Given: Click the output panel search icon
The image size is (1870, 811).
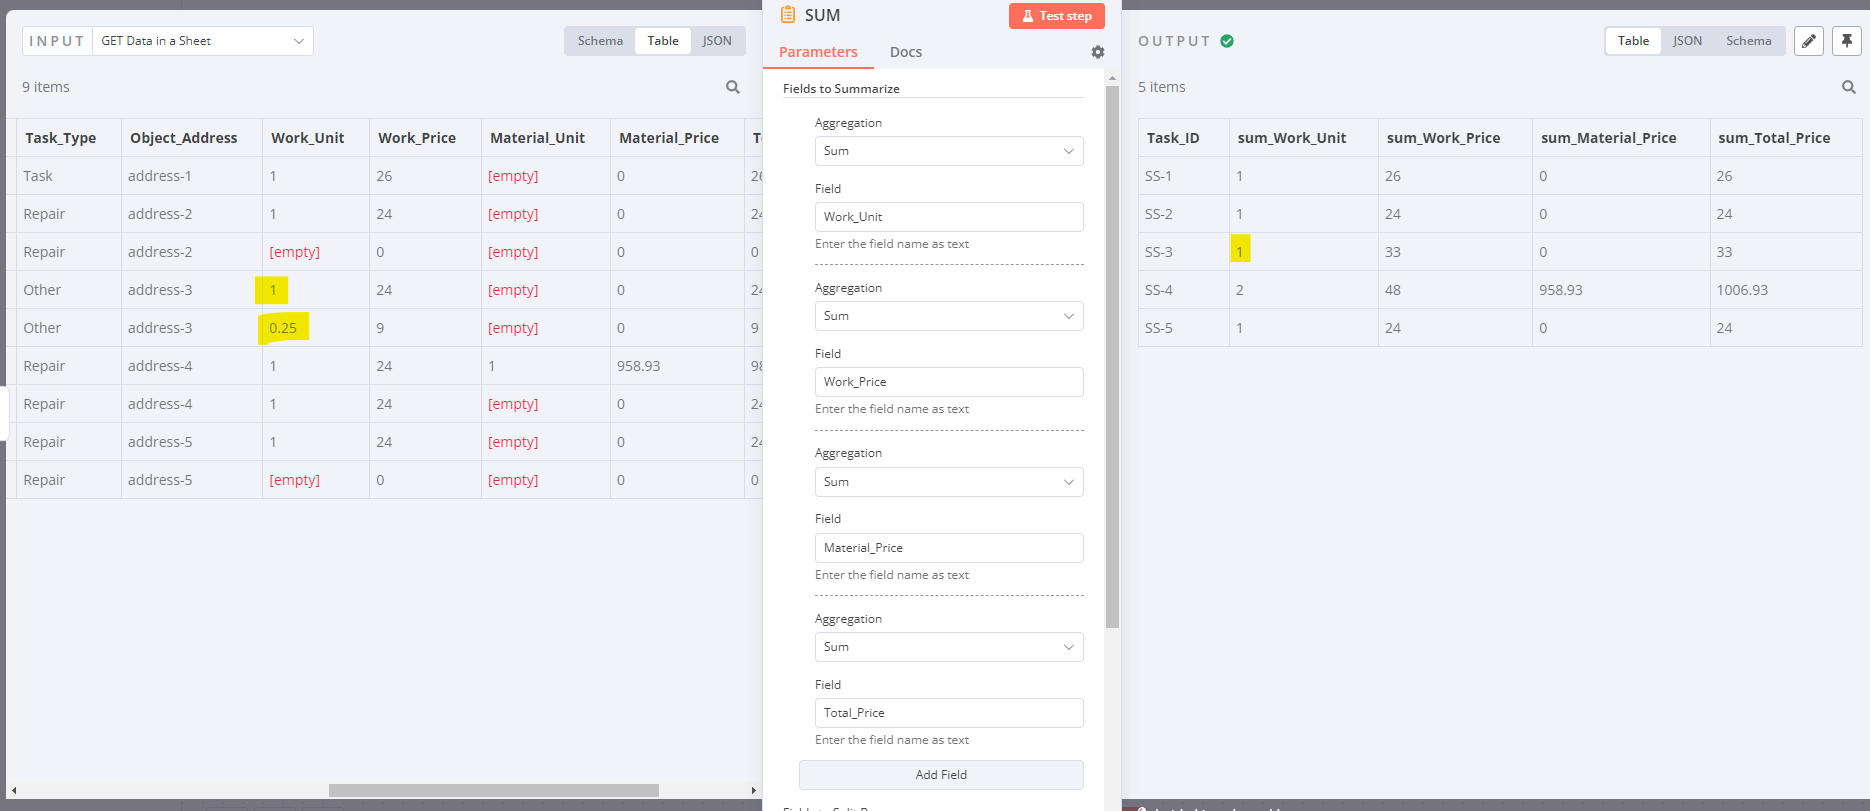Looking at the screenshot, I should coord(1849,87).
